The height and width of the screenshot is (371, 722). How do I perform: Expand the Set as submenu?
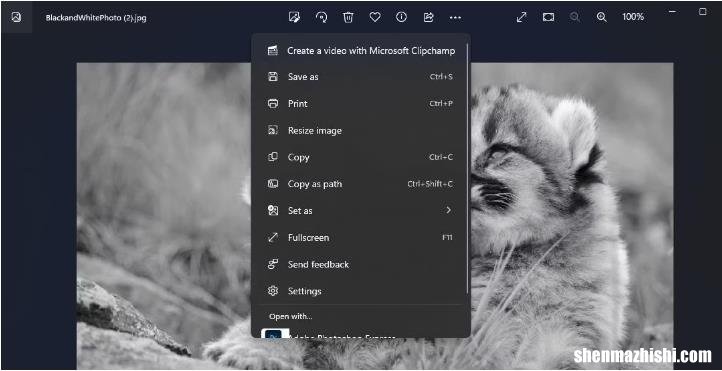pos(361,211)
